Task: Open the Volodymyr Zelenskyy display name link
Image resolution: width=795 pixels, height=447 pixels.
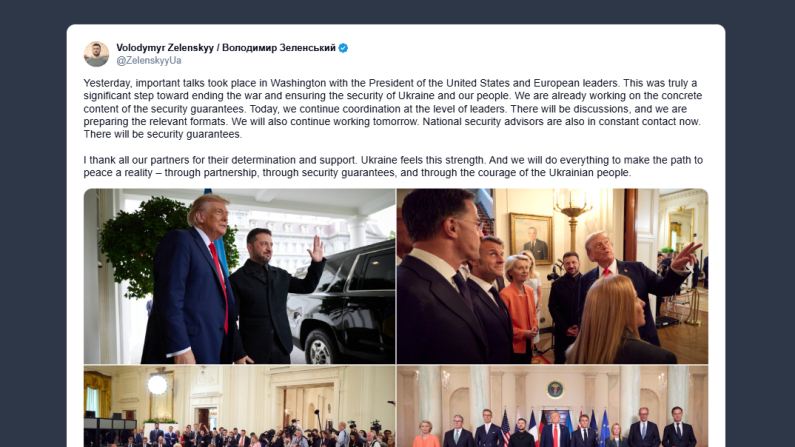Action: pos(226,48)
